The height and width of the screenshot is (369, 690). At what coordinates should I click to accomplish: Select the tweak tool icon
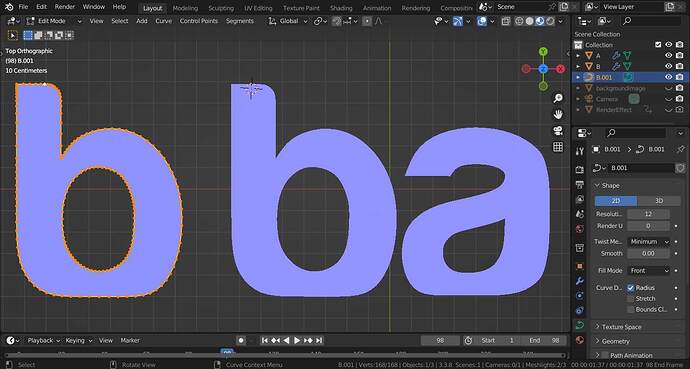pyautogui.click(x=13, y=36)
